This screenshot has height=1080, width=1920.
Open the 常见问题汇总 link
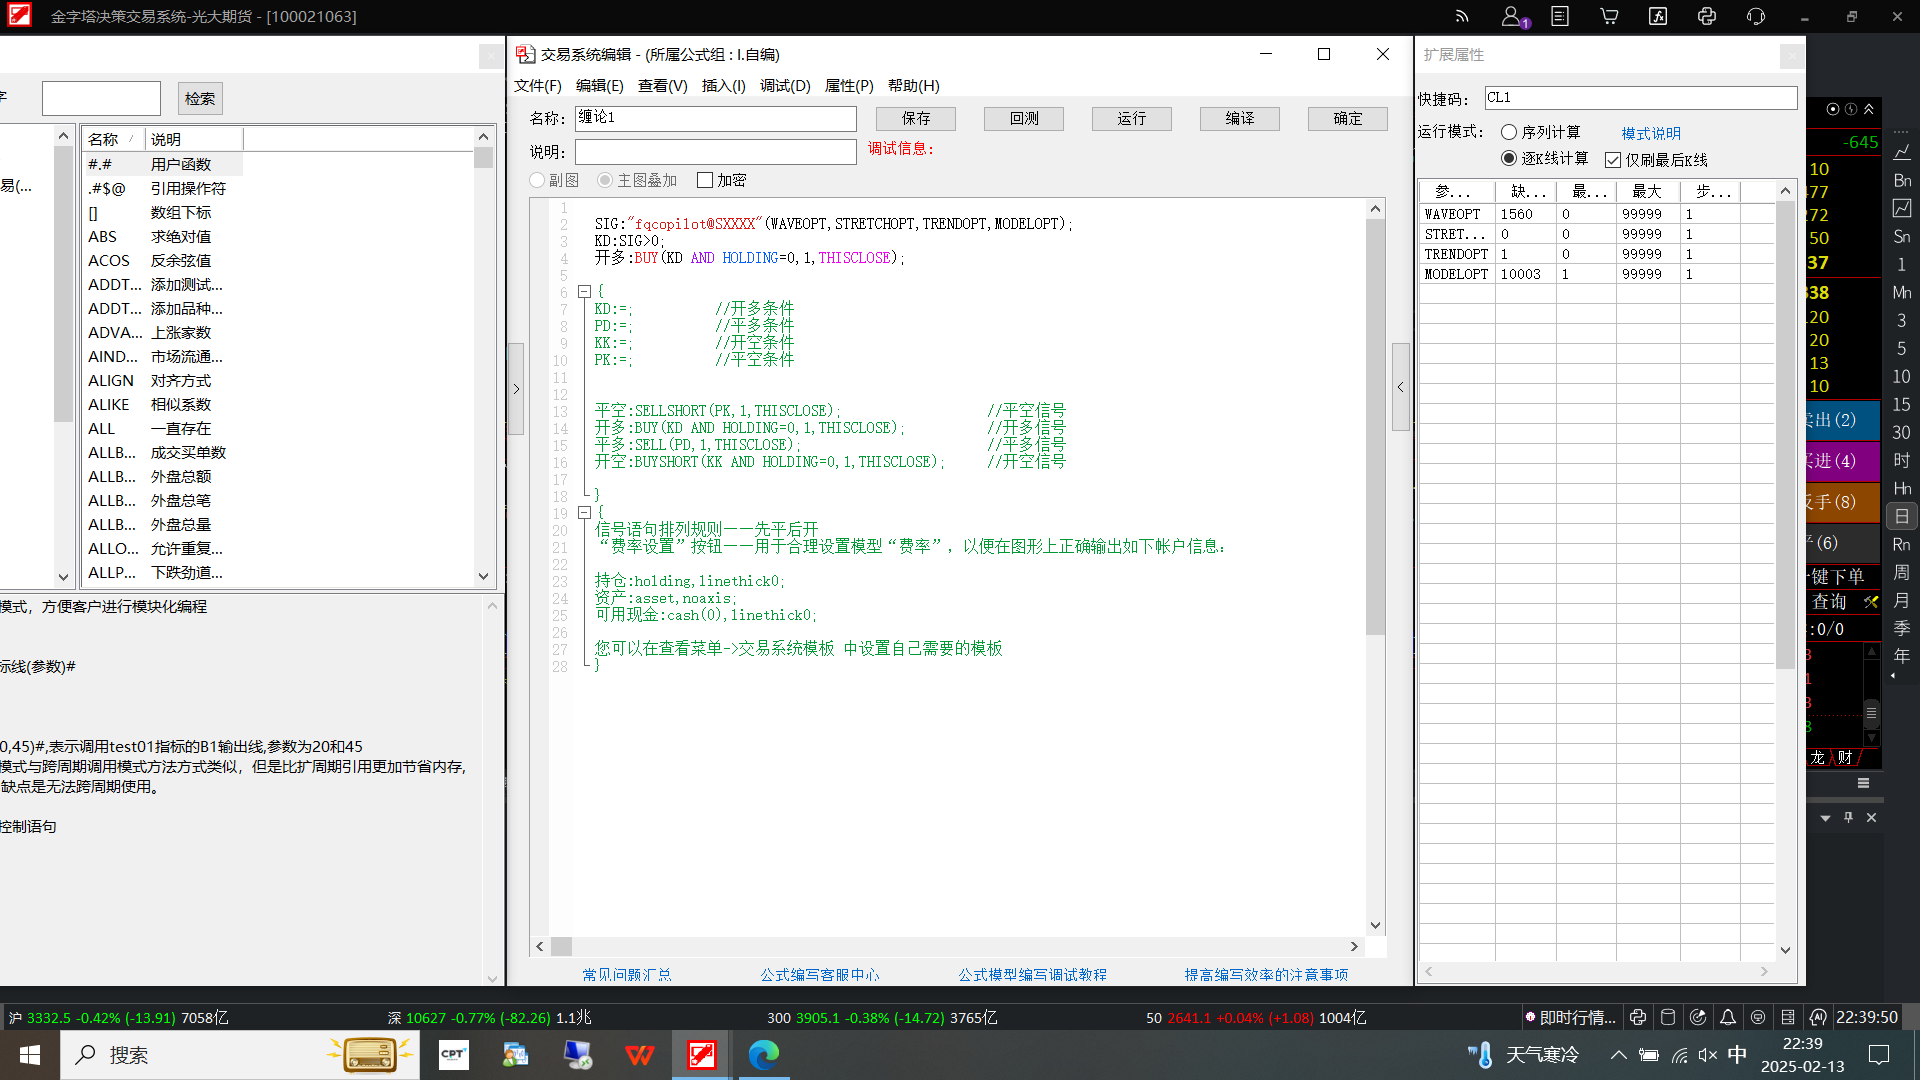(627, 974)
